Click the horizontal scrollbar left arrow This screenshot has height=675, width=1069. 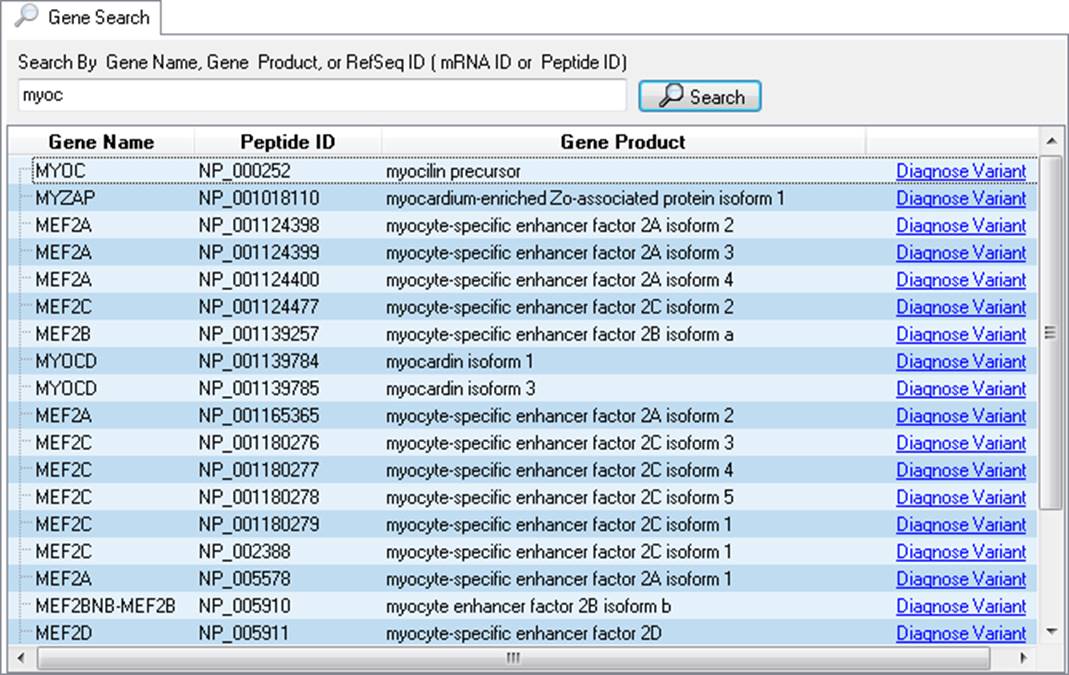pyautogui.click(x=21, y=659)
